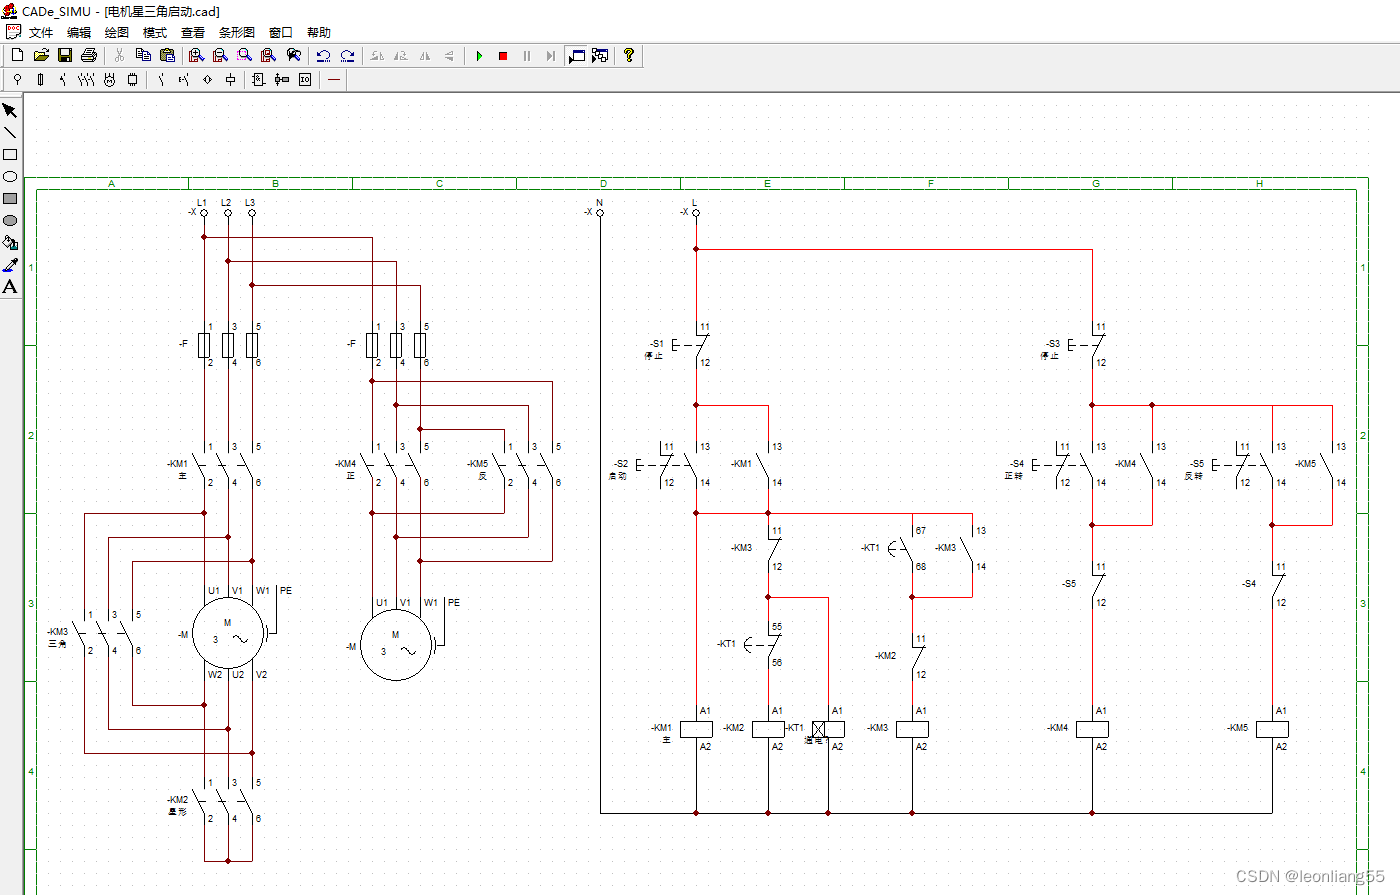
Task: Open the 条形图 menu
Action: coord(237,32)
